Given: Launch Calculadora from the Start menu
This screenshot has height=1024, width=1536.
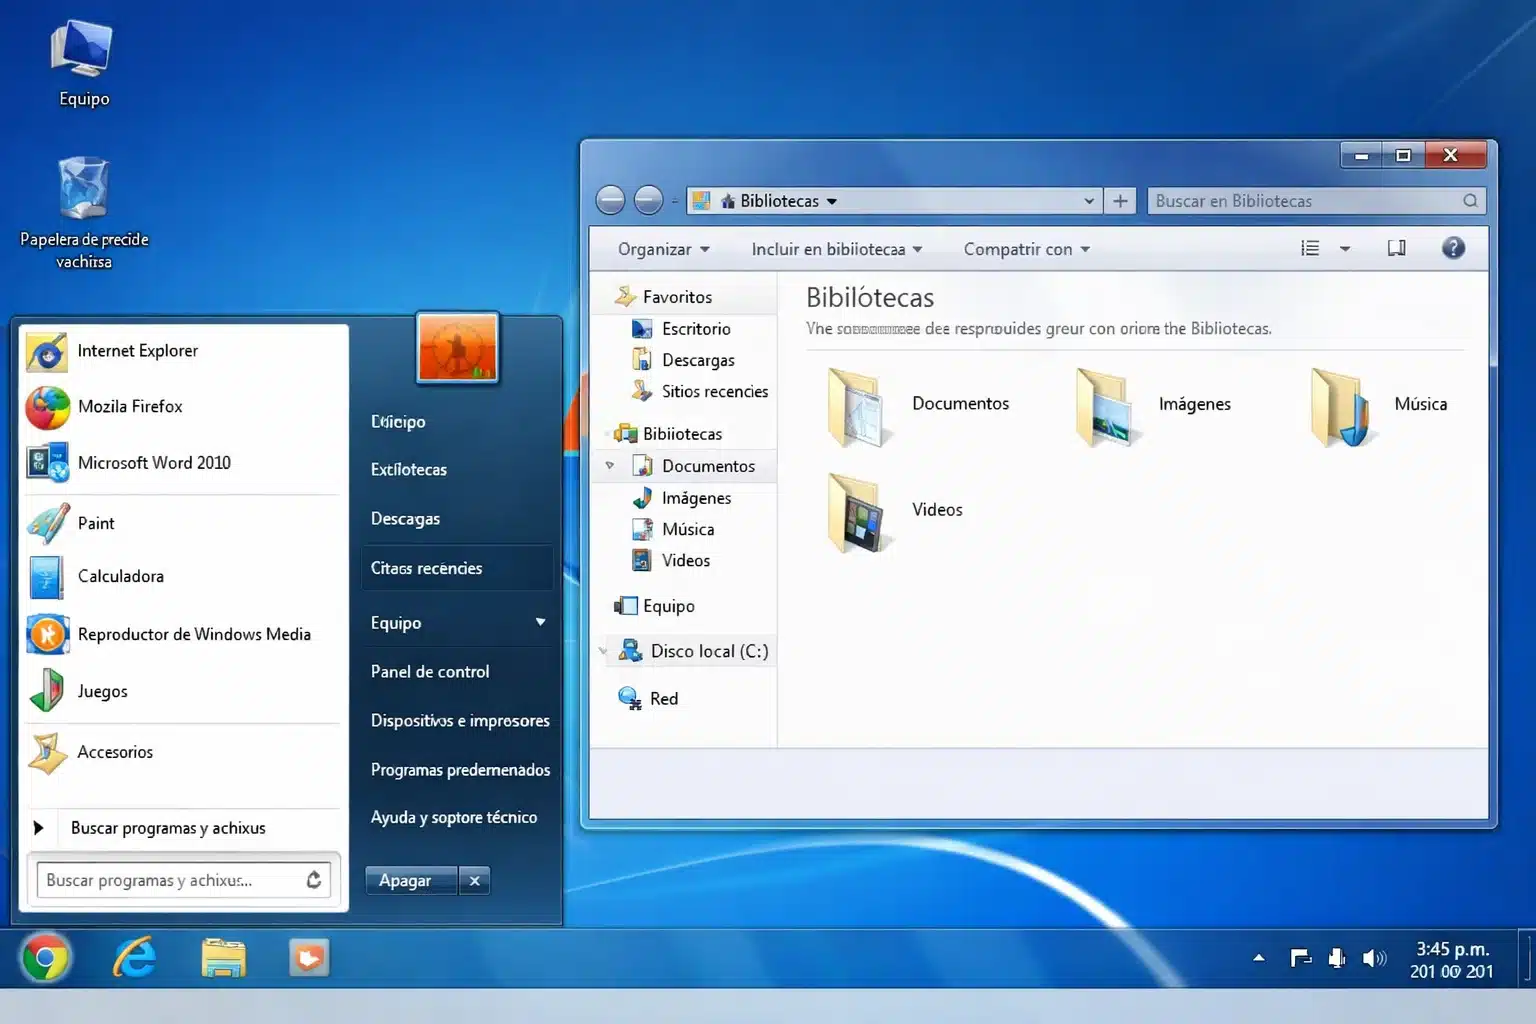Looking at the screenshot, I should coord(120,576).
